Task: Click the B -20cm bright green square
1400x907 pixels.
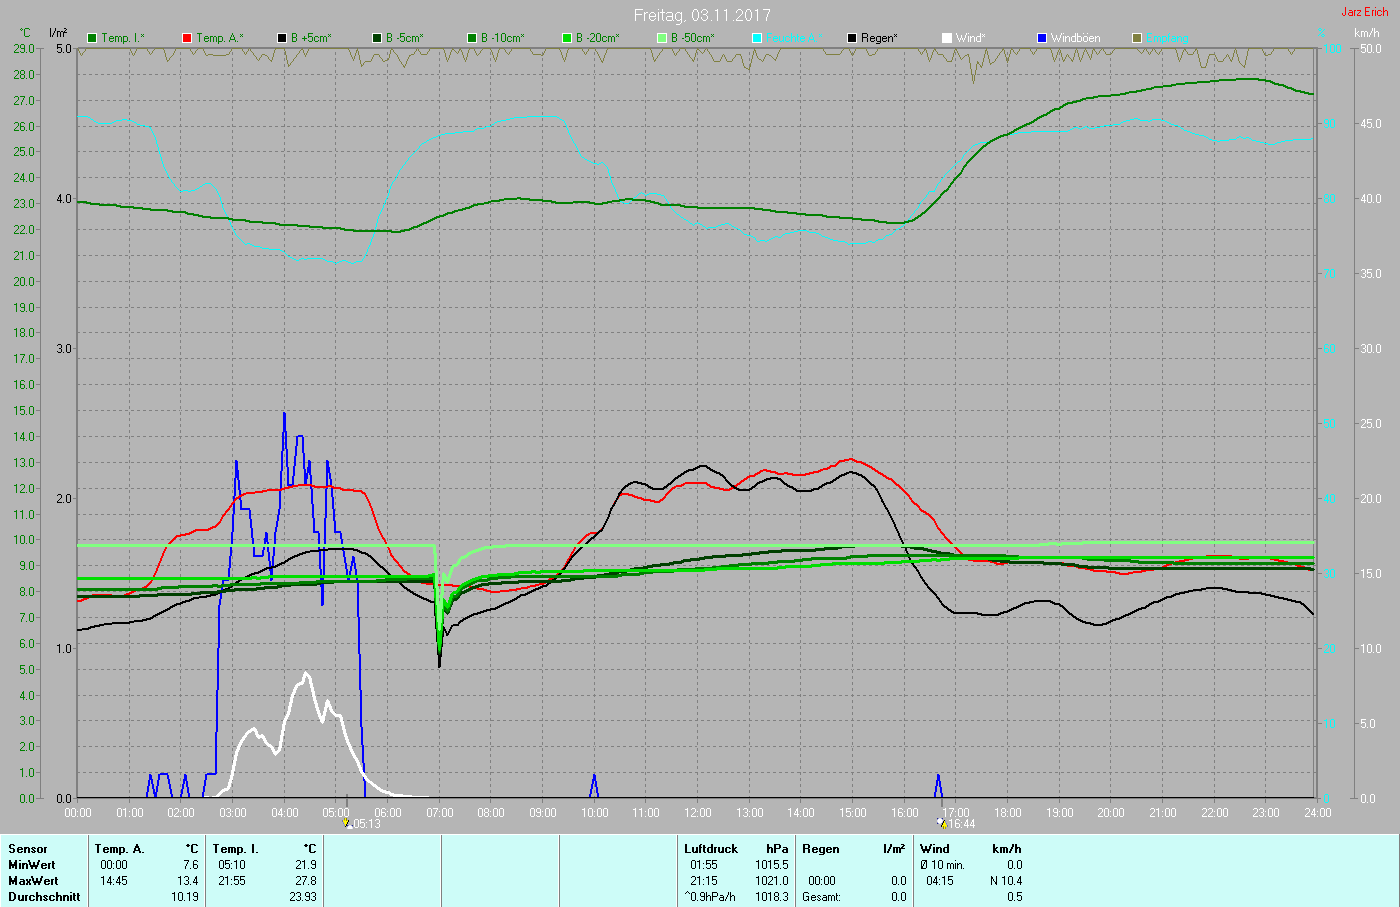Action: (567, 38)
